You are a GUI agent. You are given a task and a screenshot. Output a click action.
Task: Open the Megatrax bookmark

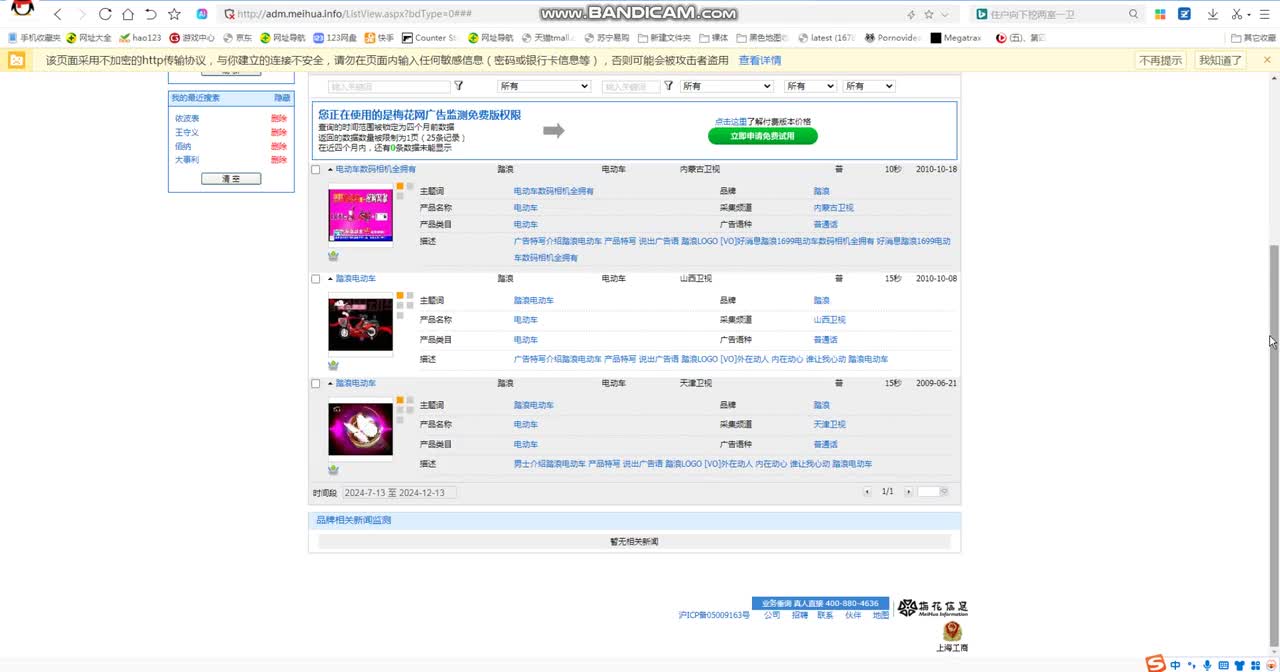pos(955,38)
